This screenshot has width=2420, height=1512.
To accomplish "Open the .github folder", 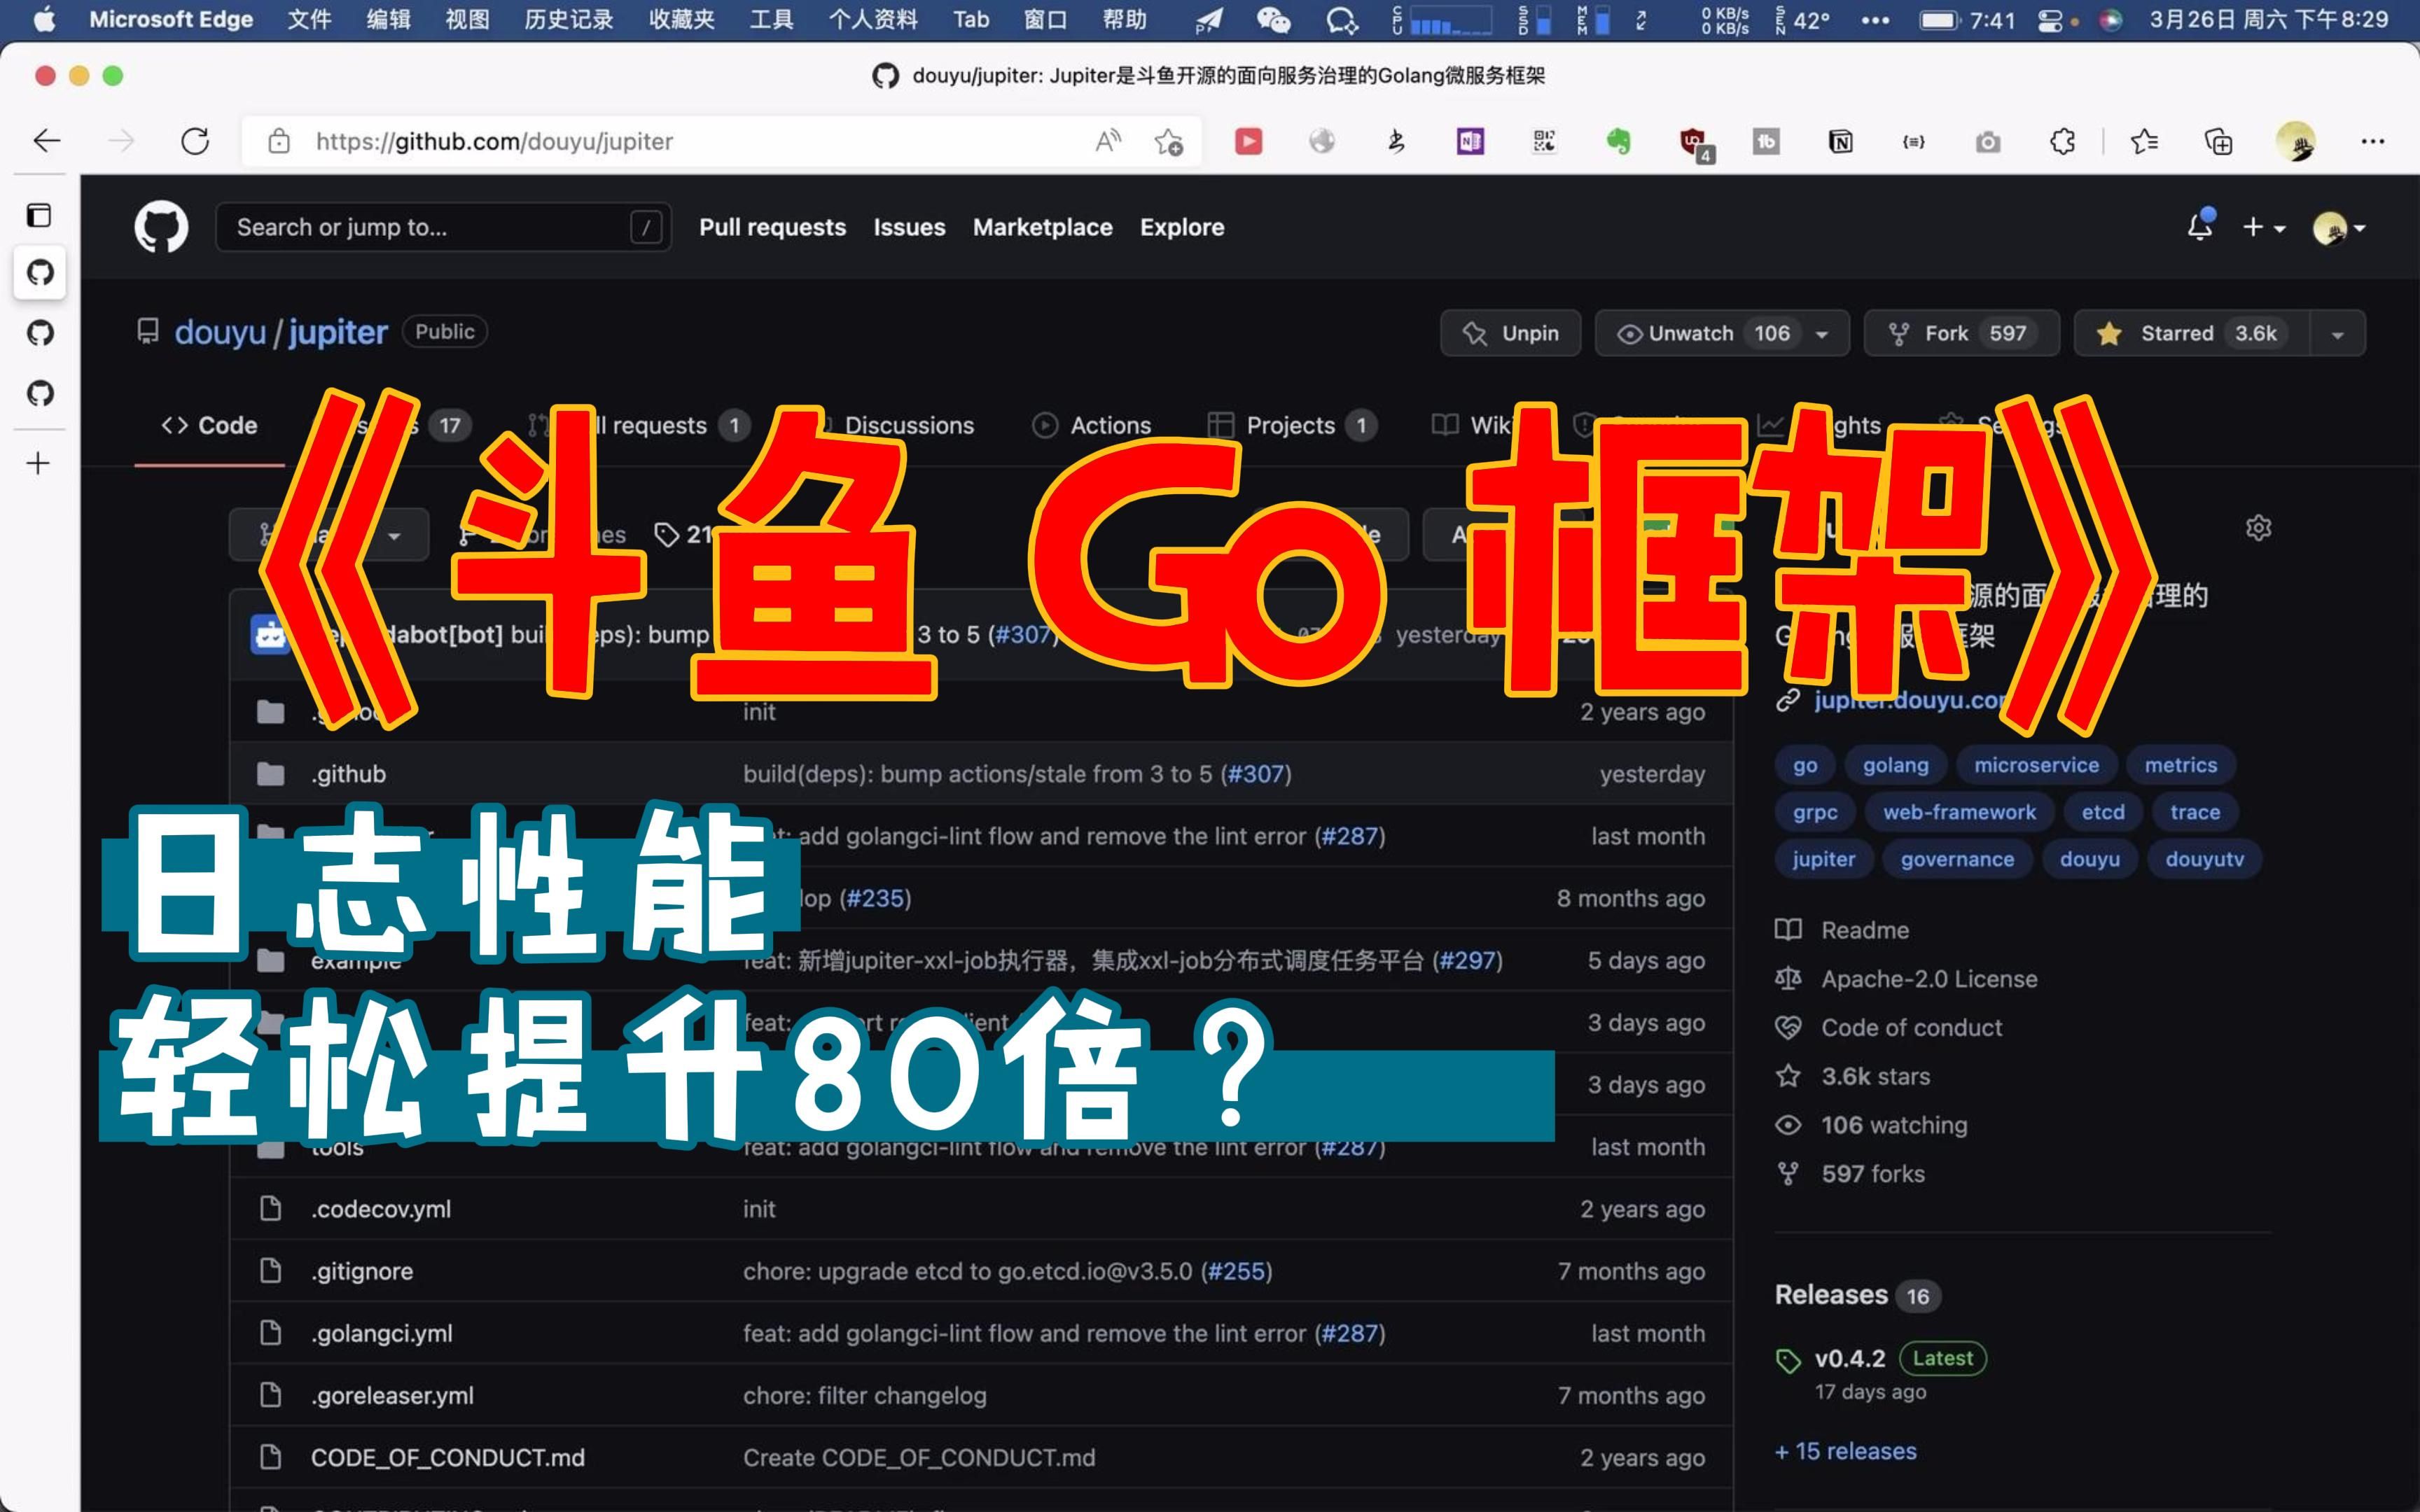I will tap(348, 774).
